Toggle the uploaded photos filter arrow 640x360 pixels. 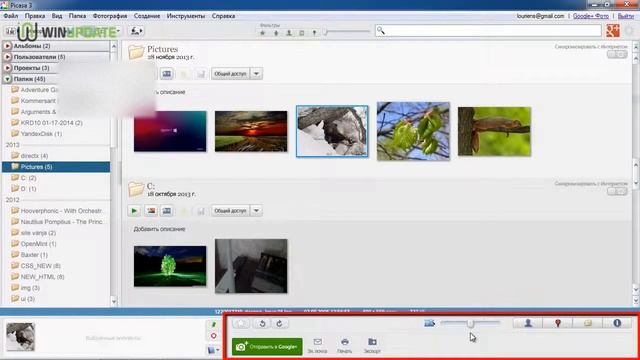276,33
